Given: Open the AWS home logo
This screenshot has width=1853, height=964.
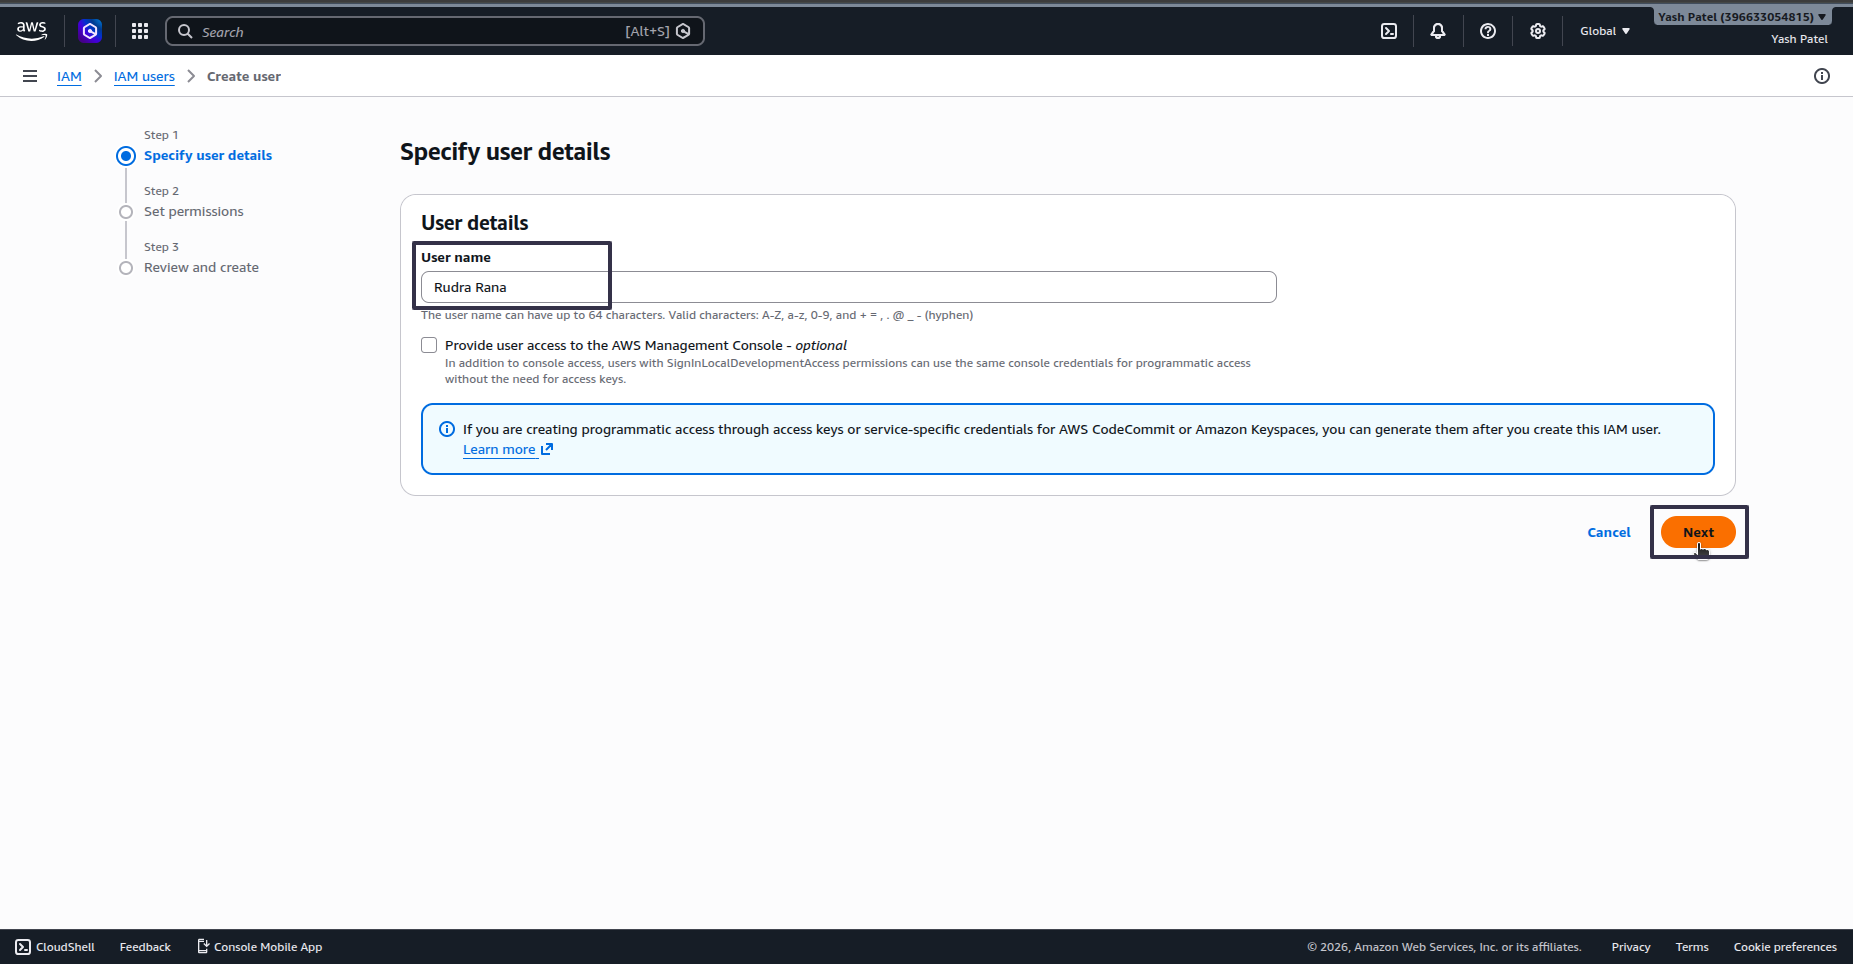Looking at the screenshot, I should coord(32,31).
